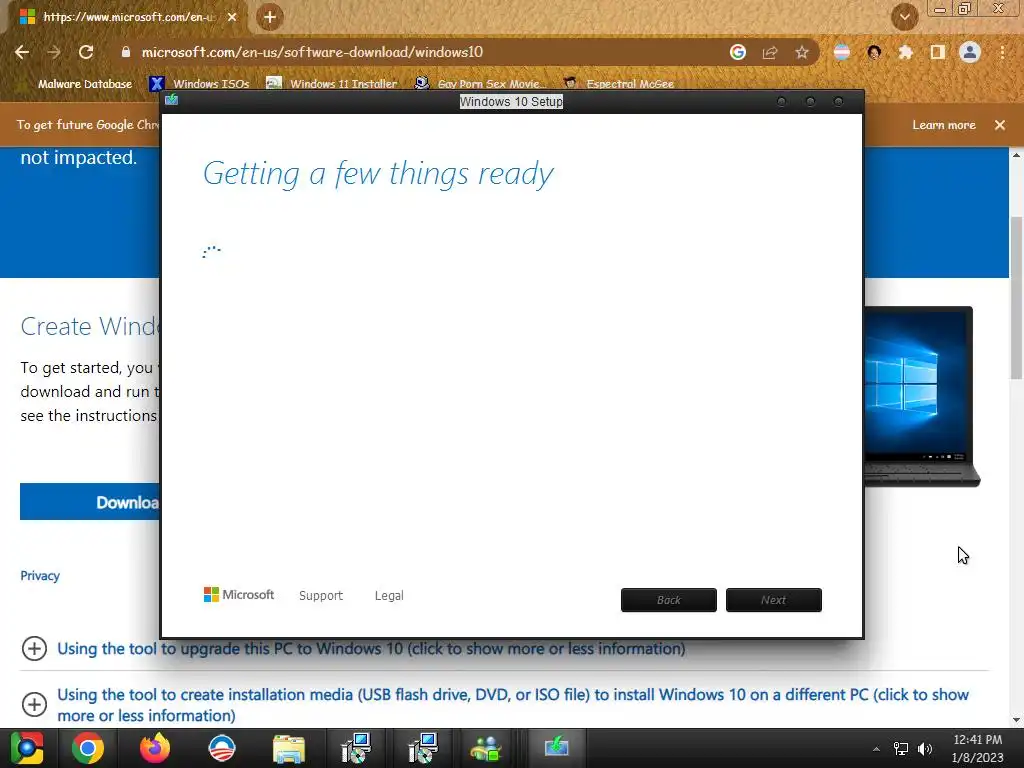Open the Chrome profile avatar
1024x768 pixels.
(970, 52)
